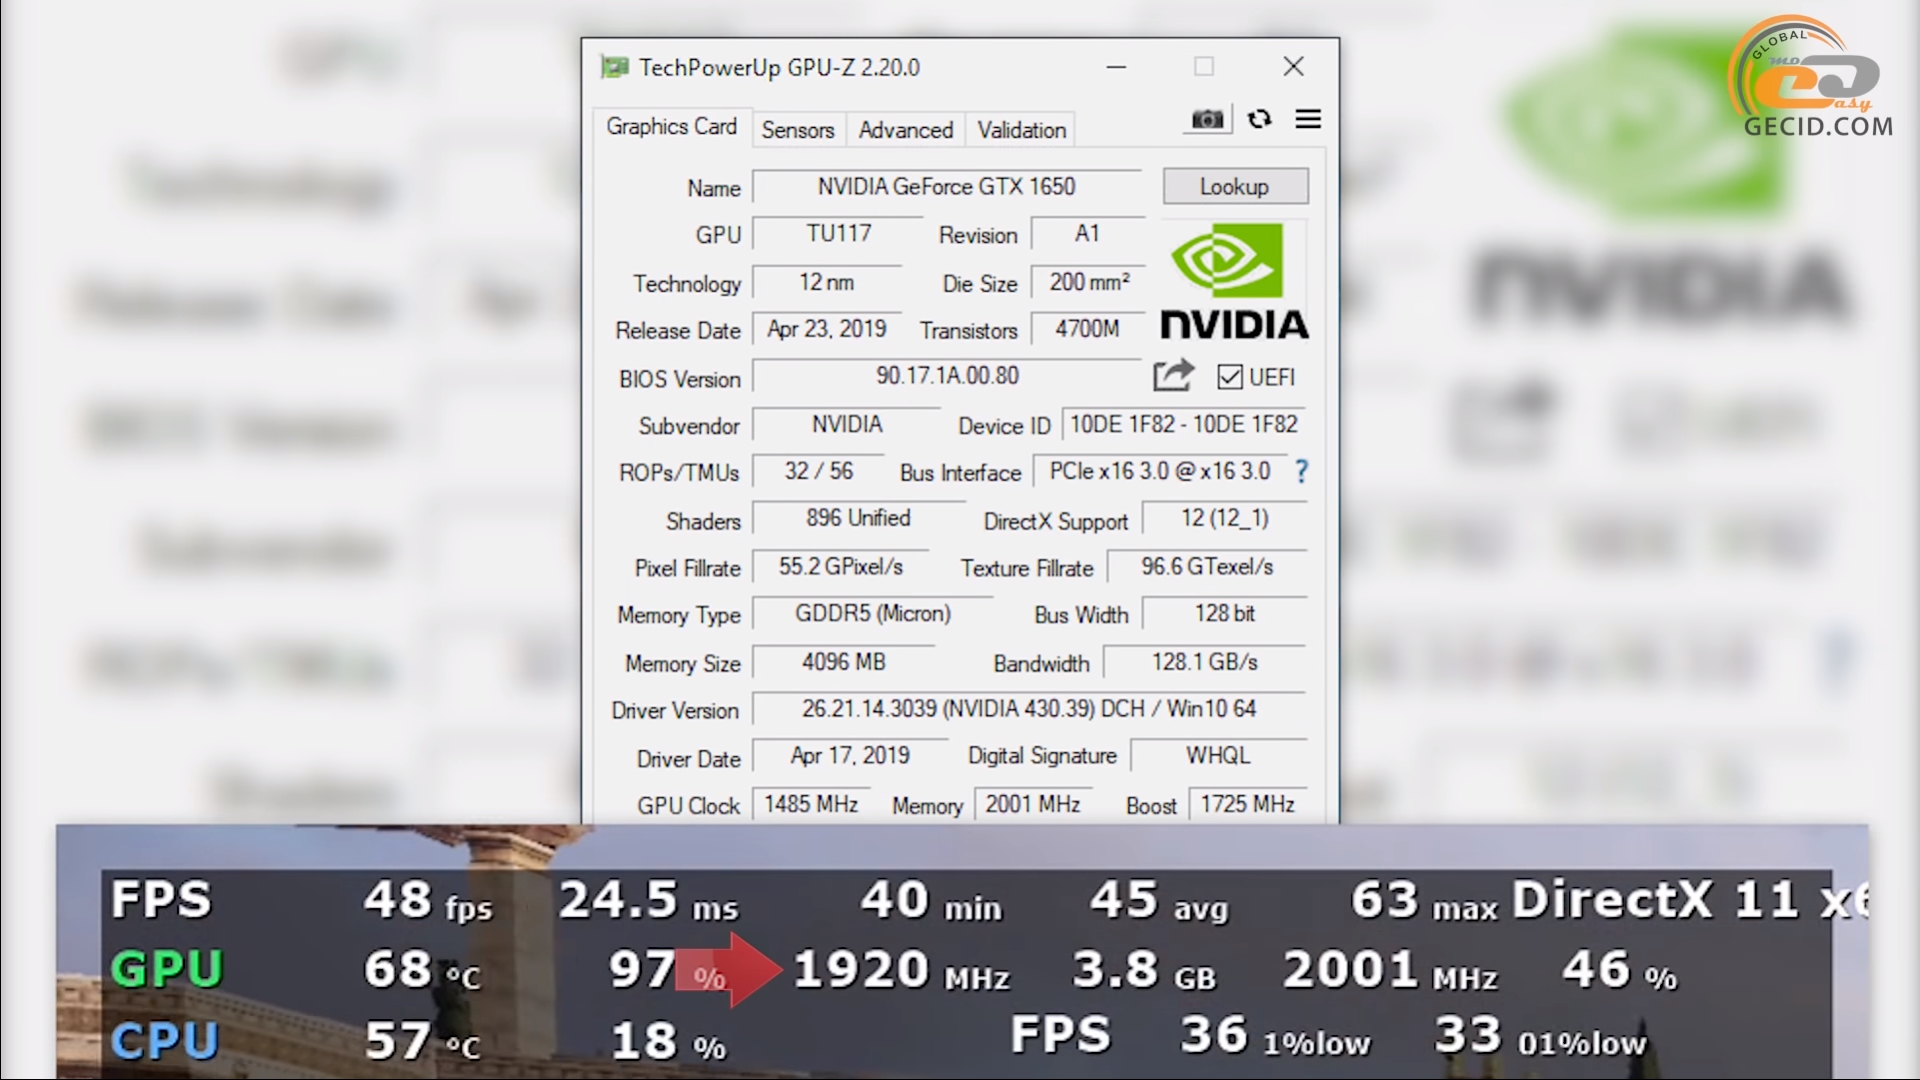Click the refresh icon in GPU-Z toolbar
The width and height of the screenshot is (1920, 1080).
[x=1260, y=120]
